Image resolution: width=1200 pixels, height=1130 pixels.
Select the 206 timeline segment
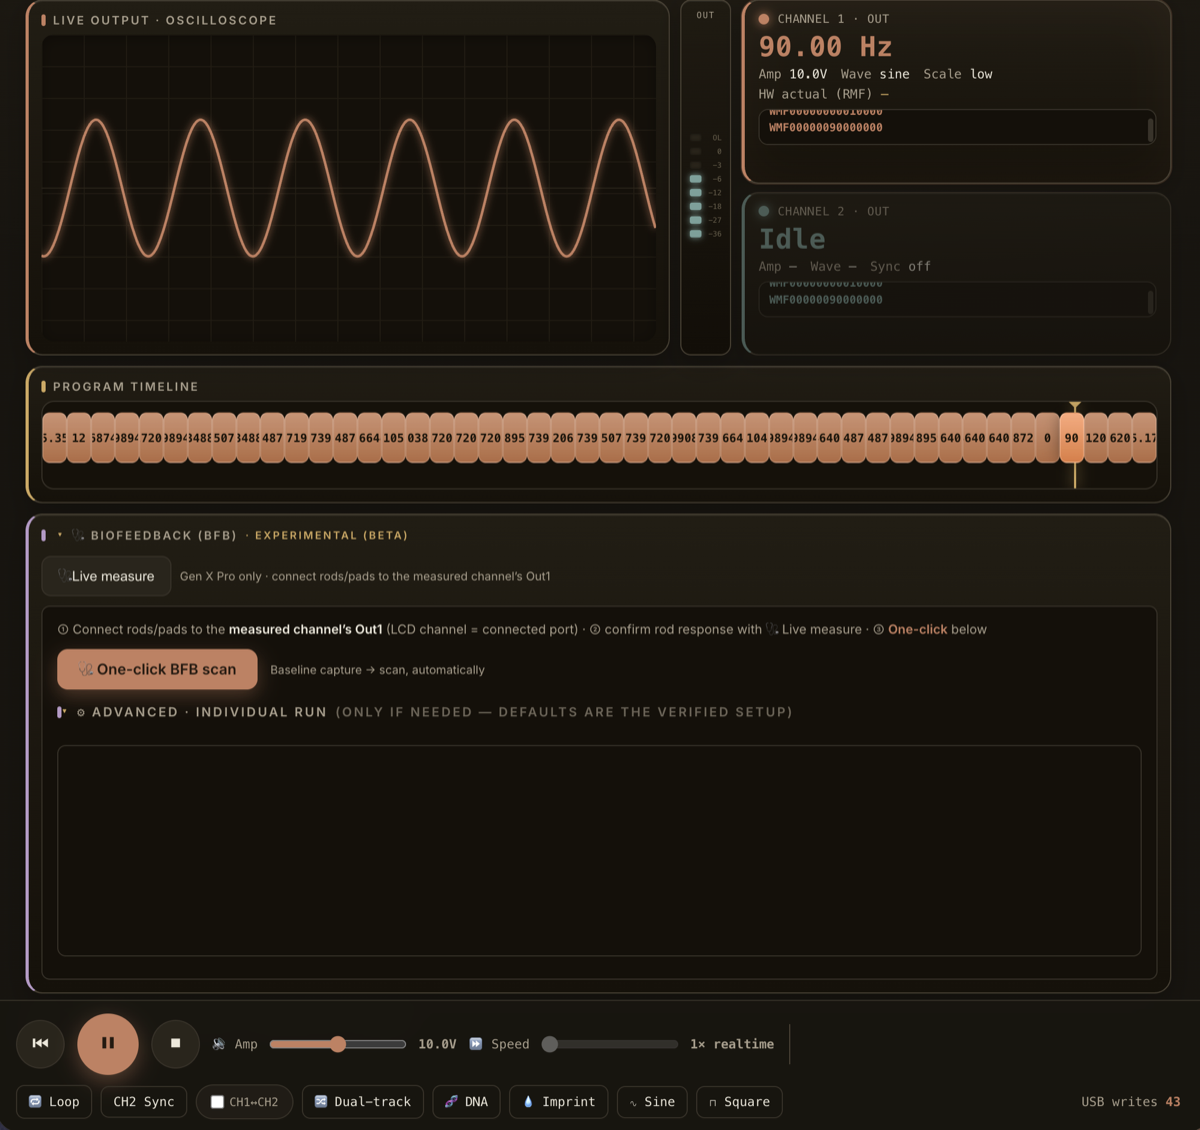point(563,438)
